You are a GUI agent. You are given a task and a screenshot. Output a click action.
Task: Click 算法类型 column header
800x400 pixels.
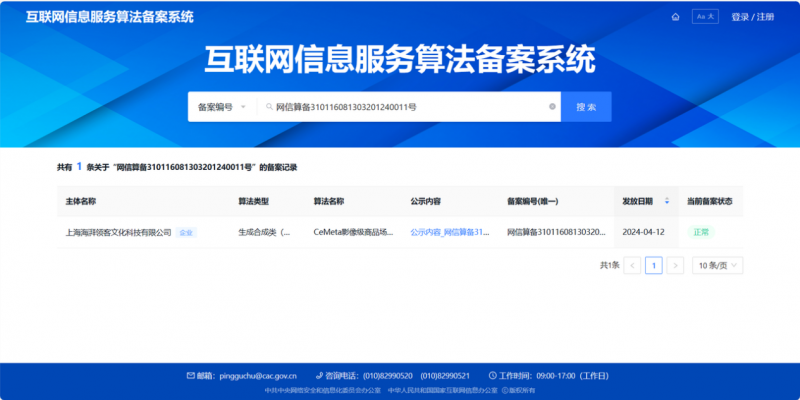253,202
